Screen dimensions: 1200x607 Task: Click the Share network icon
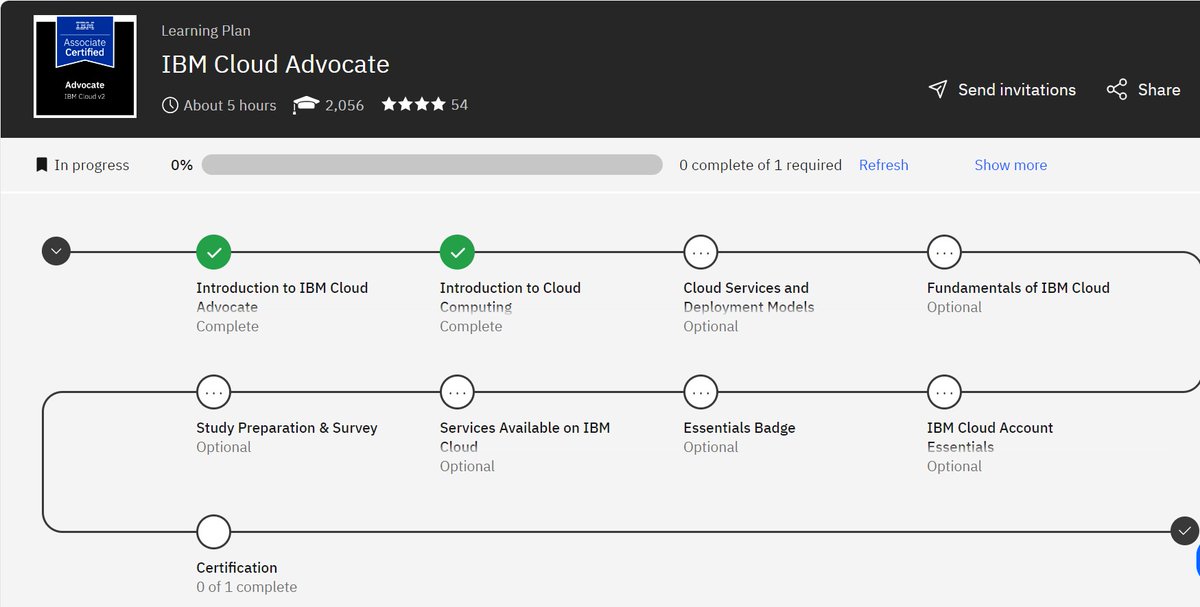tap(1117, 89)
